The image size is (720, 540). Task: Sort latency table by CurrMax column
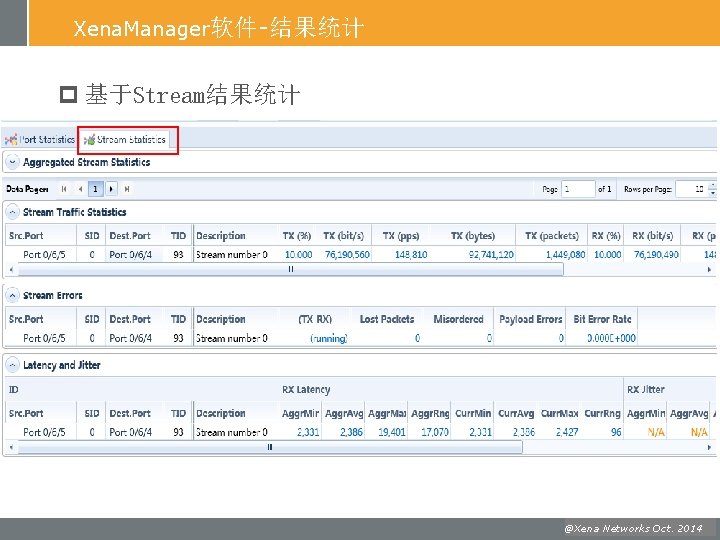pos(559,413)
